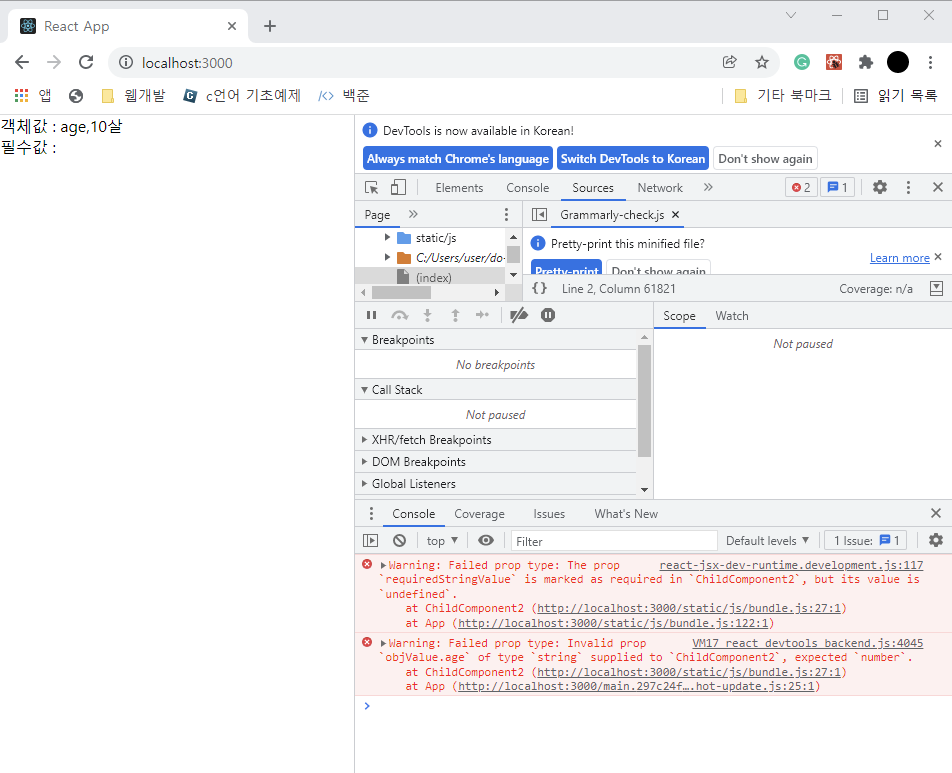The width and height of the screenshot is (952, 773).
Task: Click step over next function call icon
Action: [x=399, y=315]
